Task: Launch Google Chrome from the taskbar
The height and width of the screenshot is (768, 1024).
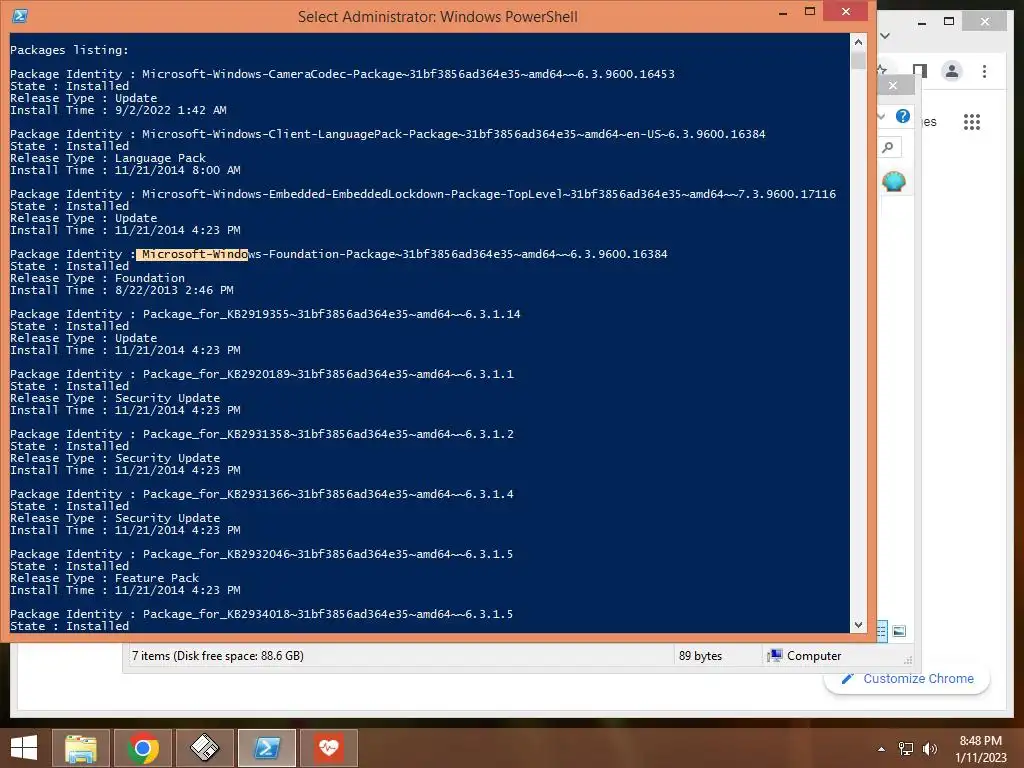Action: click(x=142, y=748)
